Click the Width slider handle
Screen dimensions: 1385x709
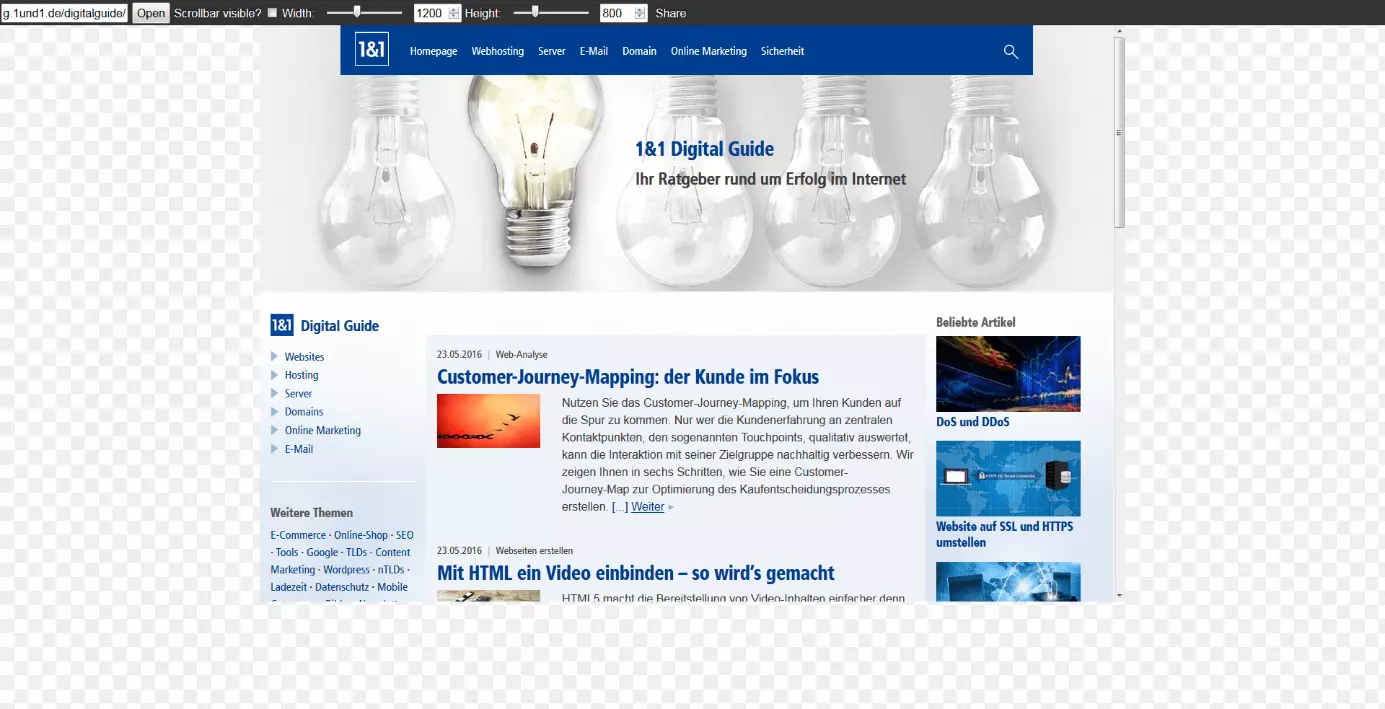click(357, 12)
